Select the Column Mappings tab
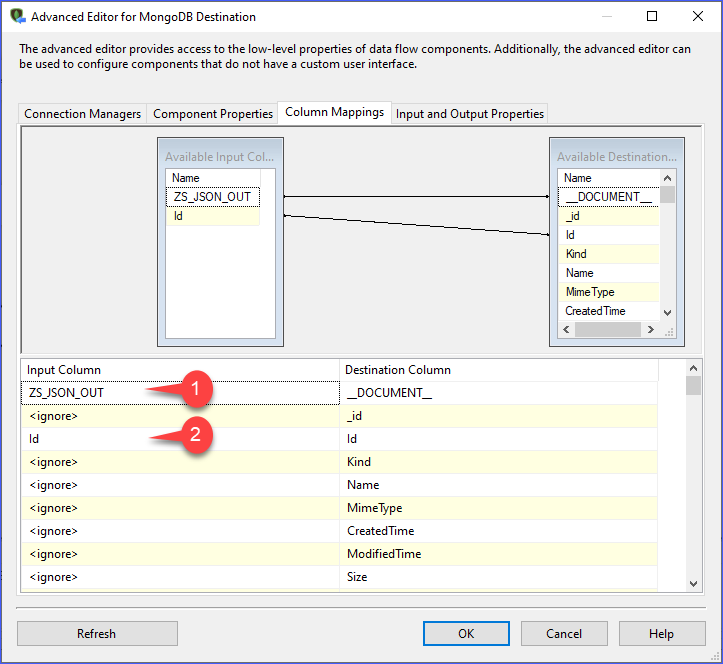Viewport: 723px width, 664px height. click(334, 112)
